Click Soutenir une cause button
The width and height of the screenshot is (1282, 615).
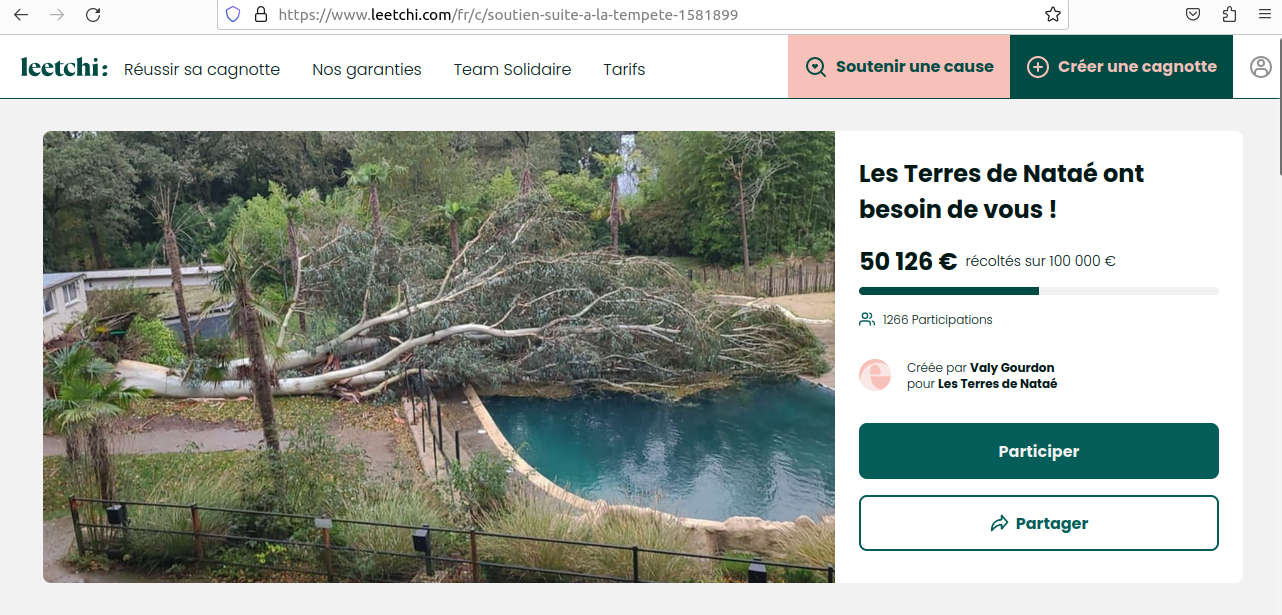click(899, 67)
